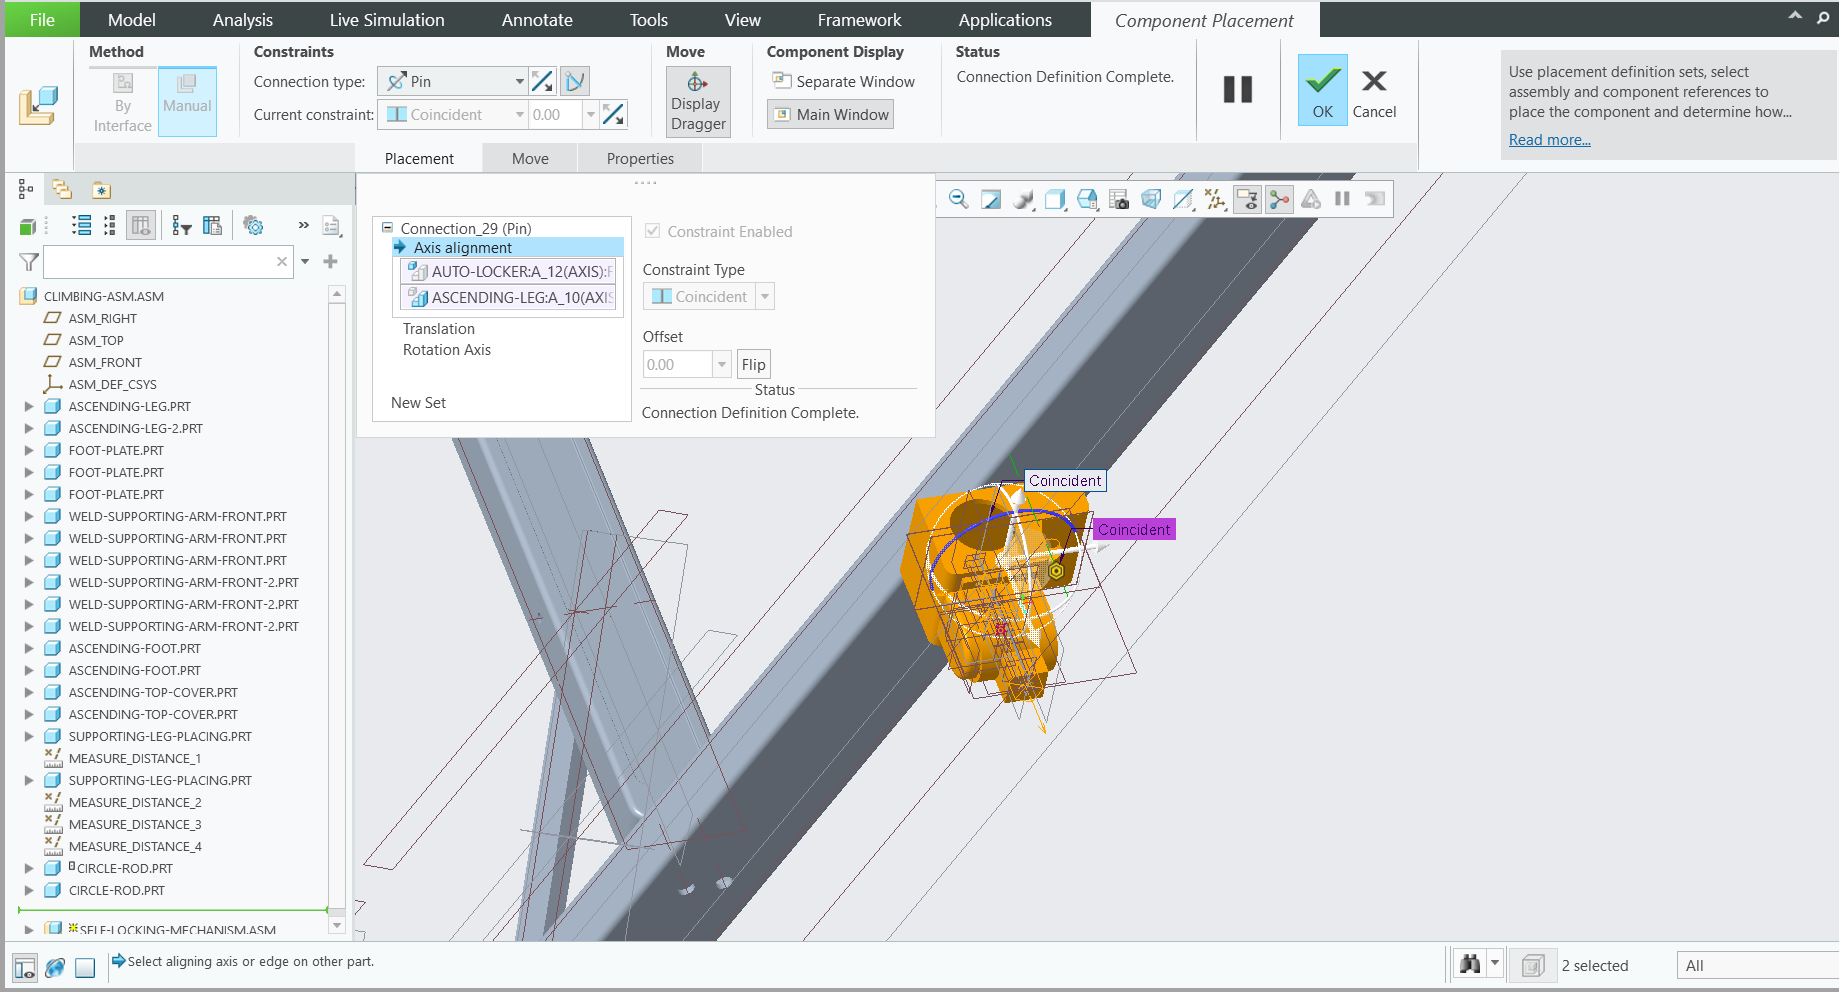
Task: Click inside the model tree search field
Action: 160,261
